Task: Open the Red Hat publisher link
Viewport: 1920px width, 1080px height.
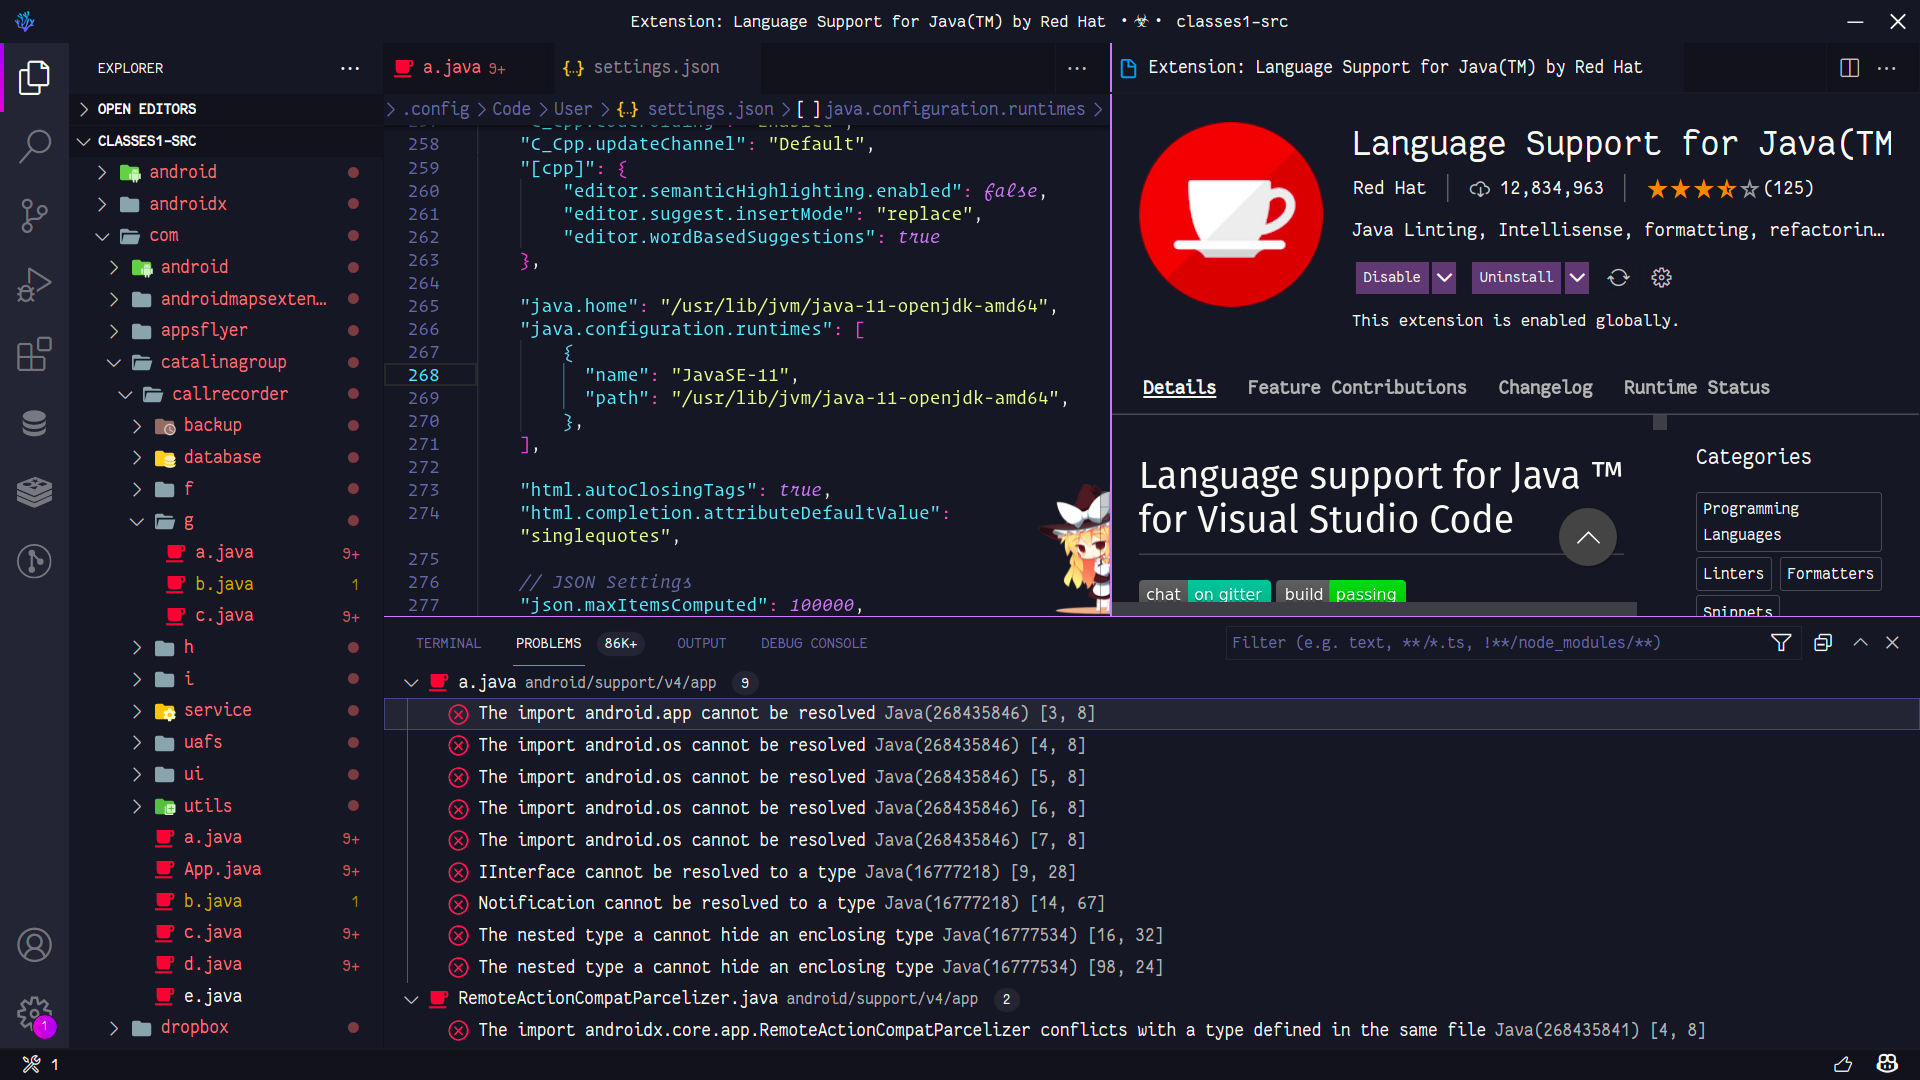Action: point(1389,188)
